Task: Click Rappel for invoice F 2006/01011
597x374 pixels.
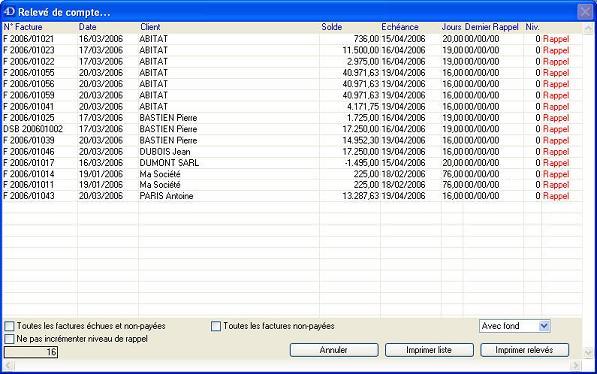Action: click(556, 185)
